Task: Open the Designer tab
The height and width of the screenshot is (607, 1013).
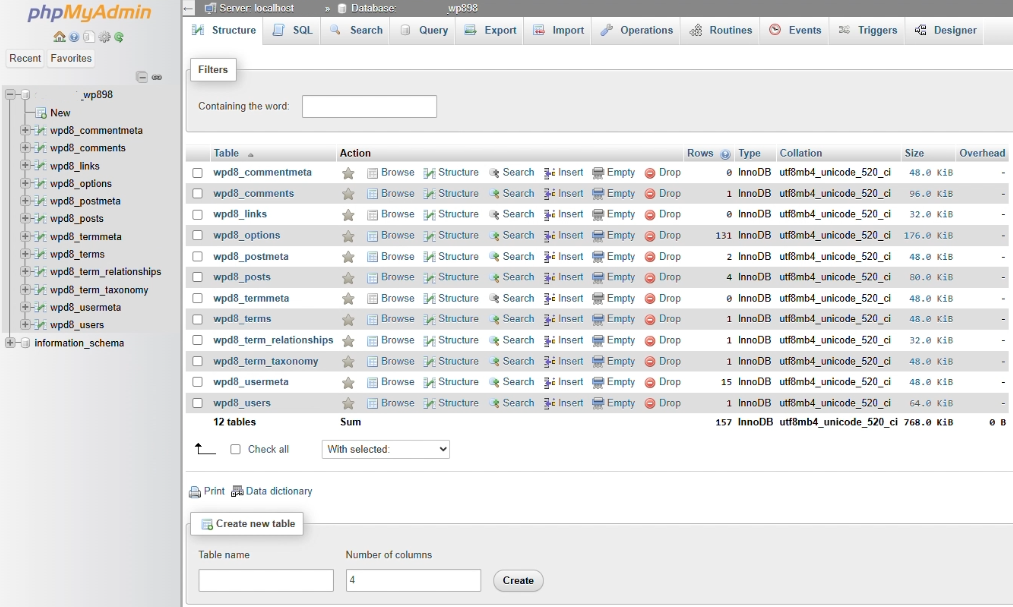Action: point(948,30)
